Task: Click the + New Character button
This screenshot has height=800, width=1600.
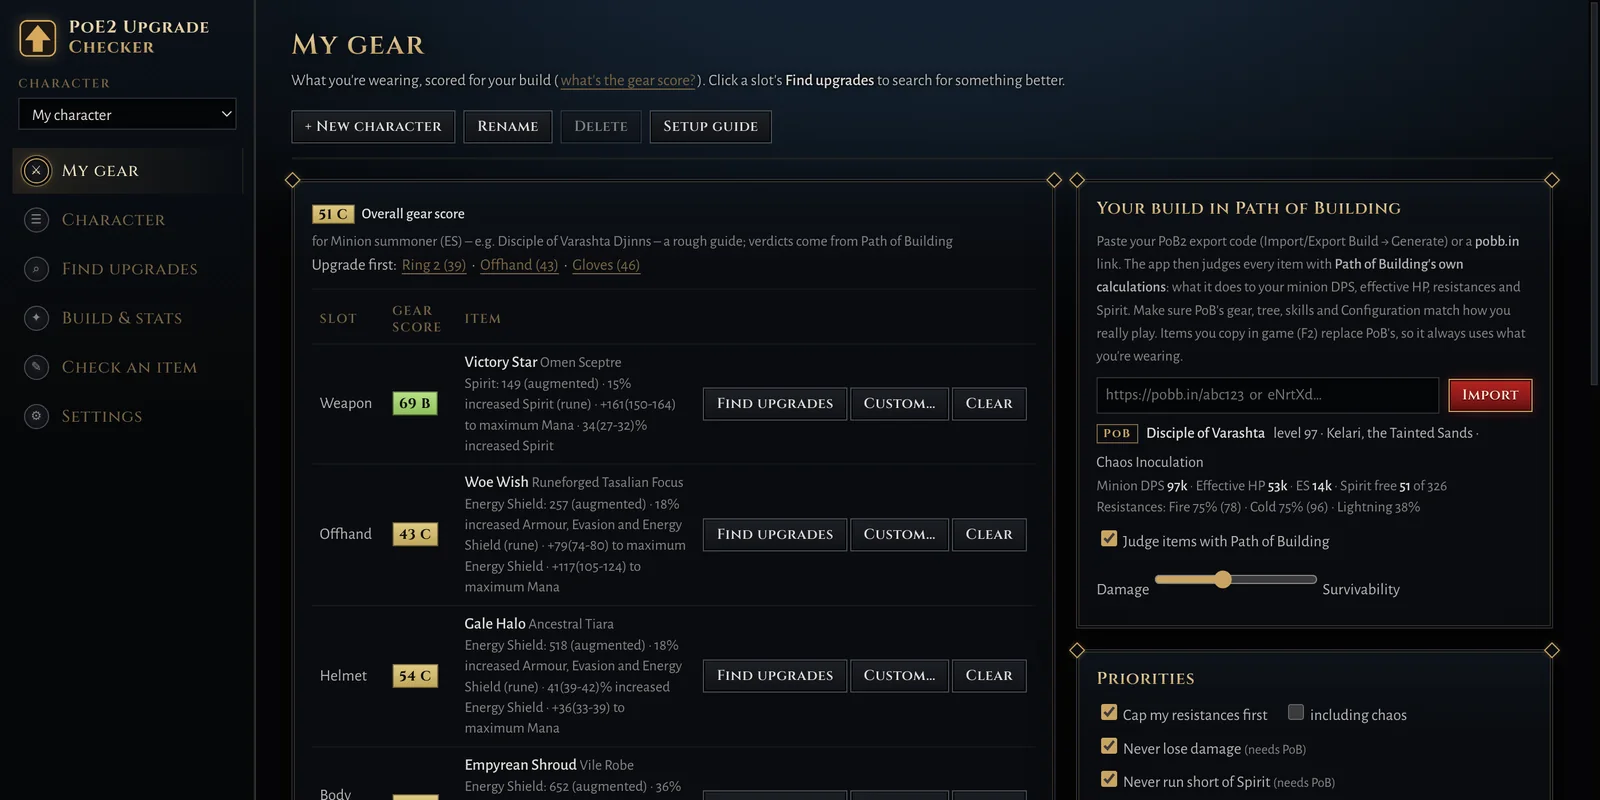Action: coord(373,127)
